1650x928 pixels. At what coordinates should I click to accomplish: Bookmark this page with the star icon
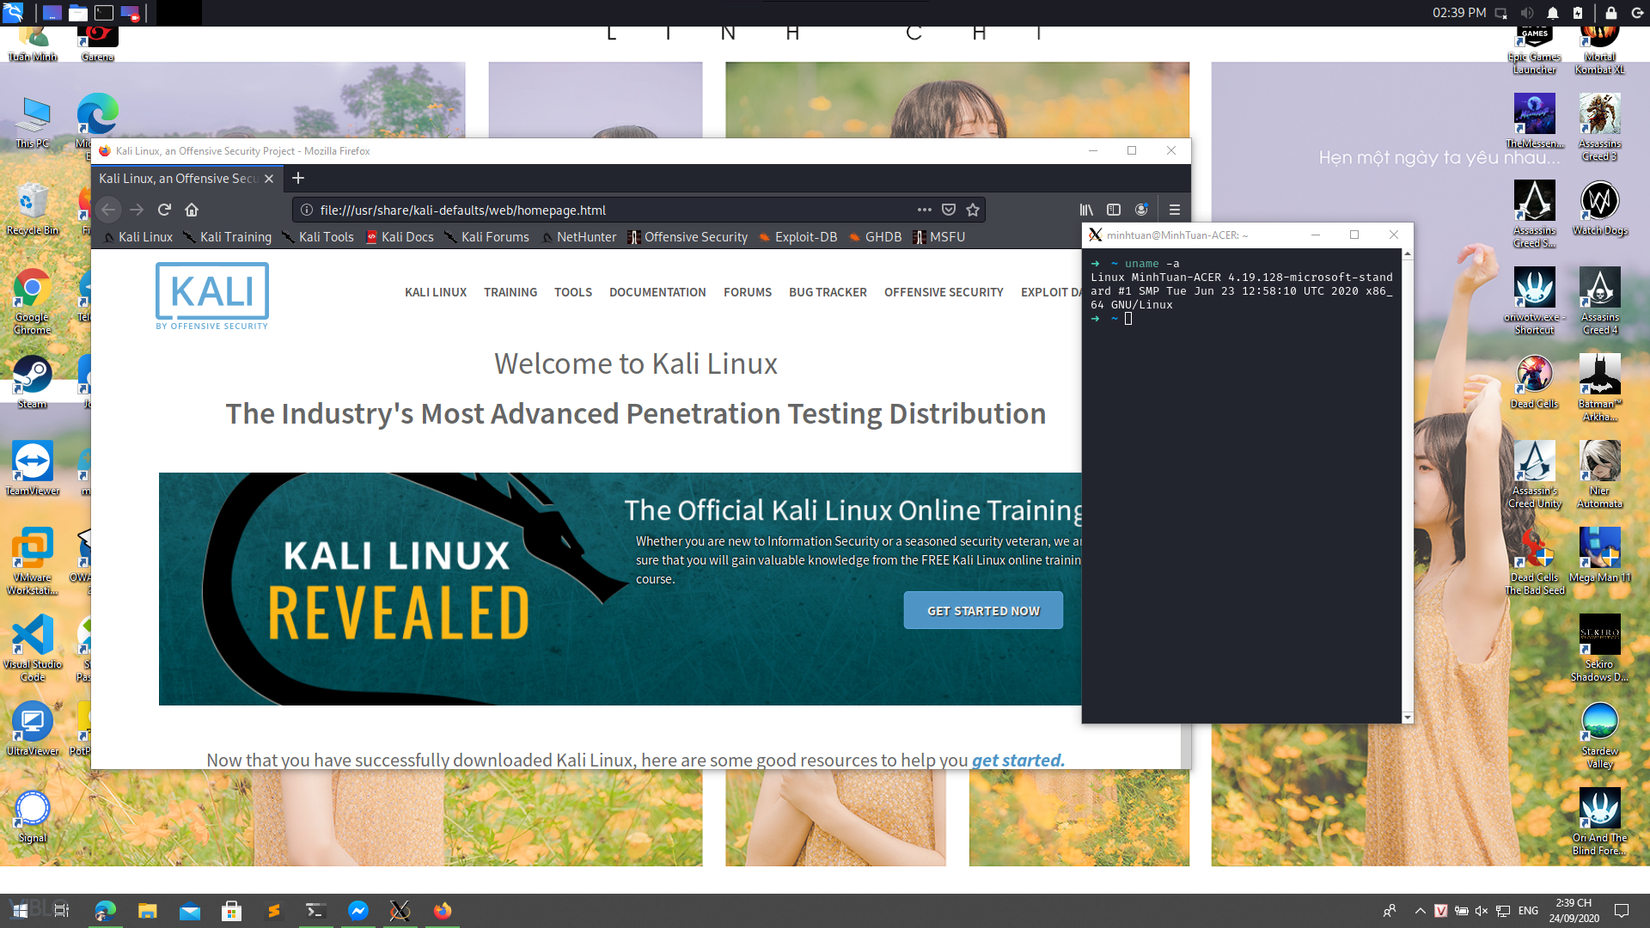pos(973,210)
